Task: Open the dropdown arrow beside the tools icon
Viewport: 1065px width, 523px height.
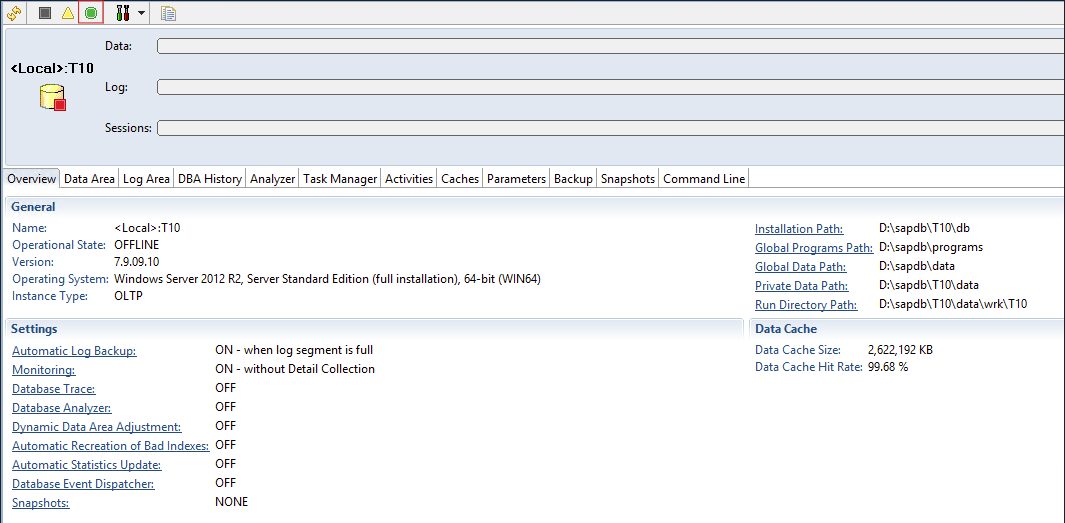Action: 141,13
